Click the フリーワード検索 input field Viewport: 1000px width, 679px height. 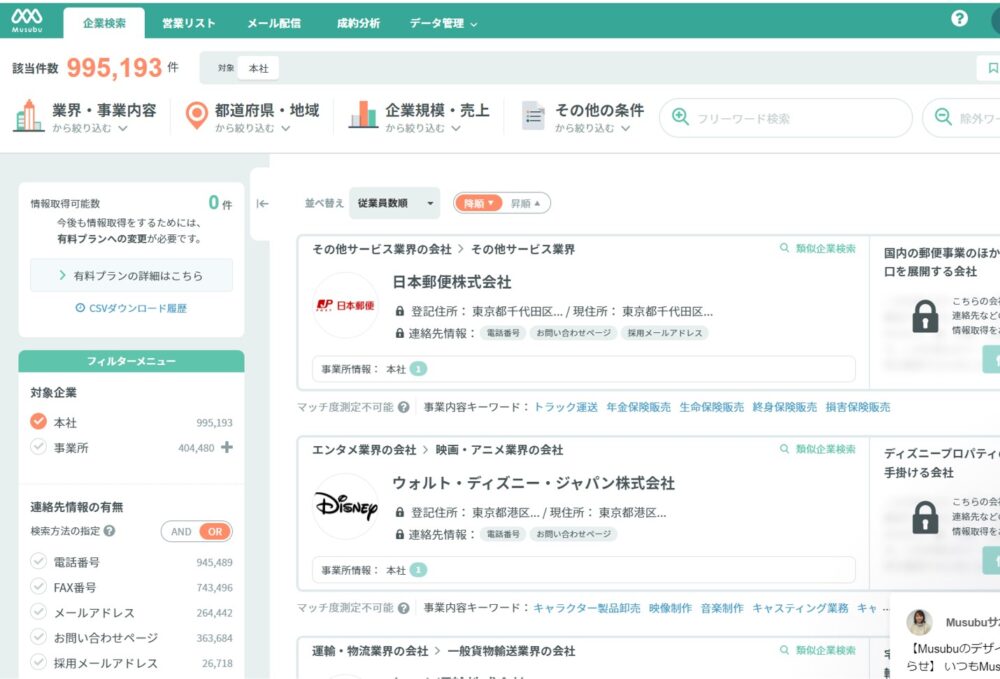click(x=786, y=117)
